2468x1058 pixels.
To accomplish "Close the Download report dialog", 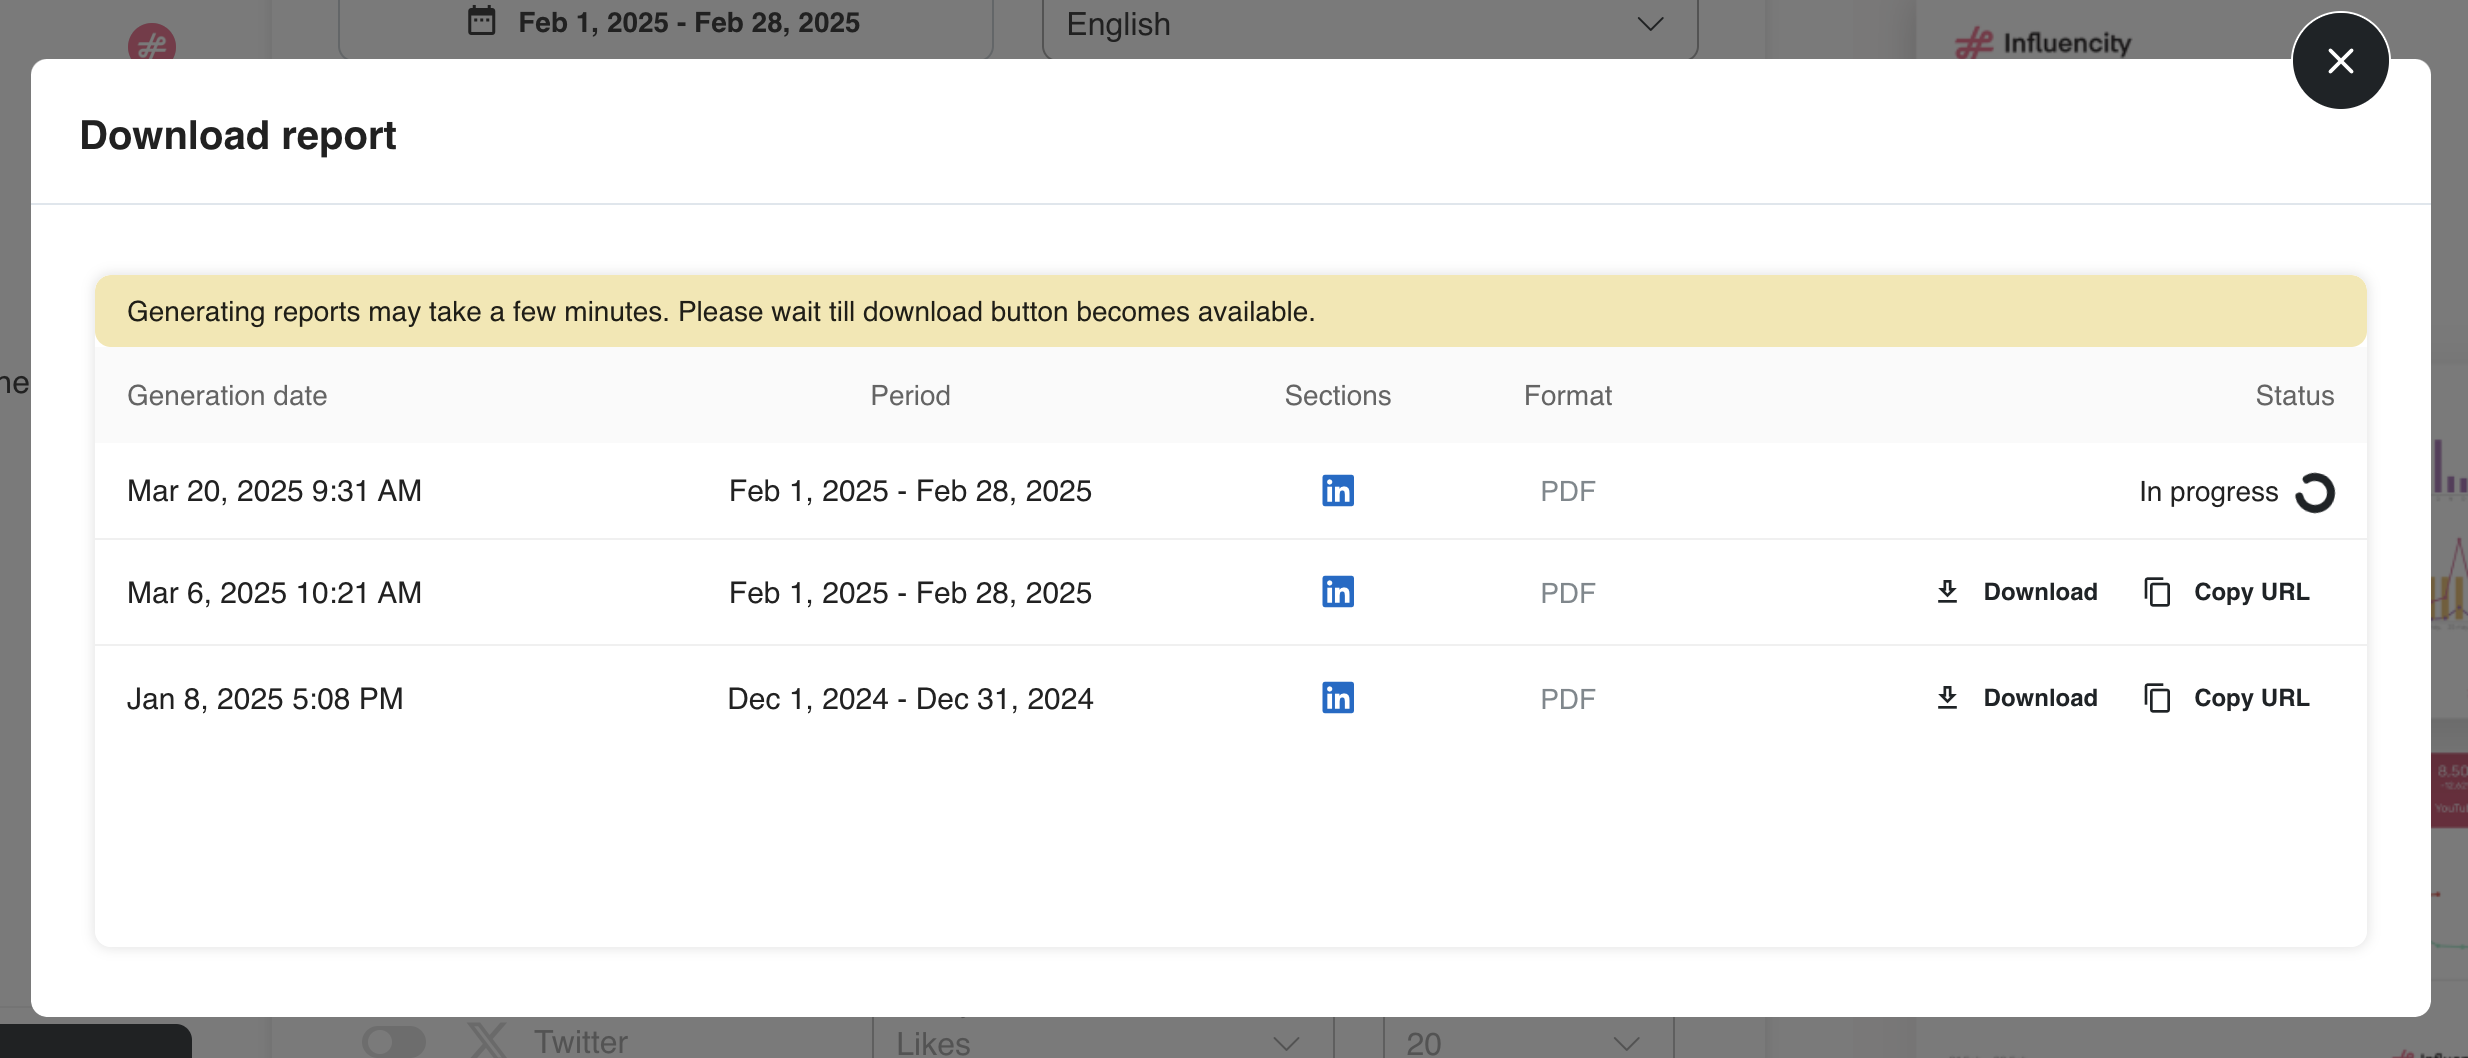I will click(2340, 61).
